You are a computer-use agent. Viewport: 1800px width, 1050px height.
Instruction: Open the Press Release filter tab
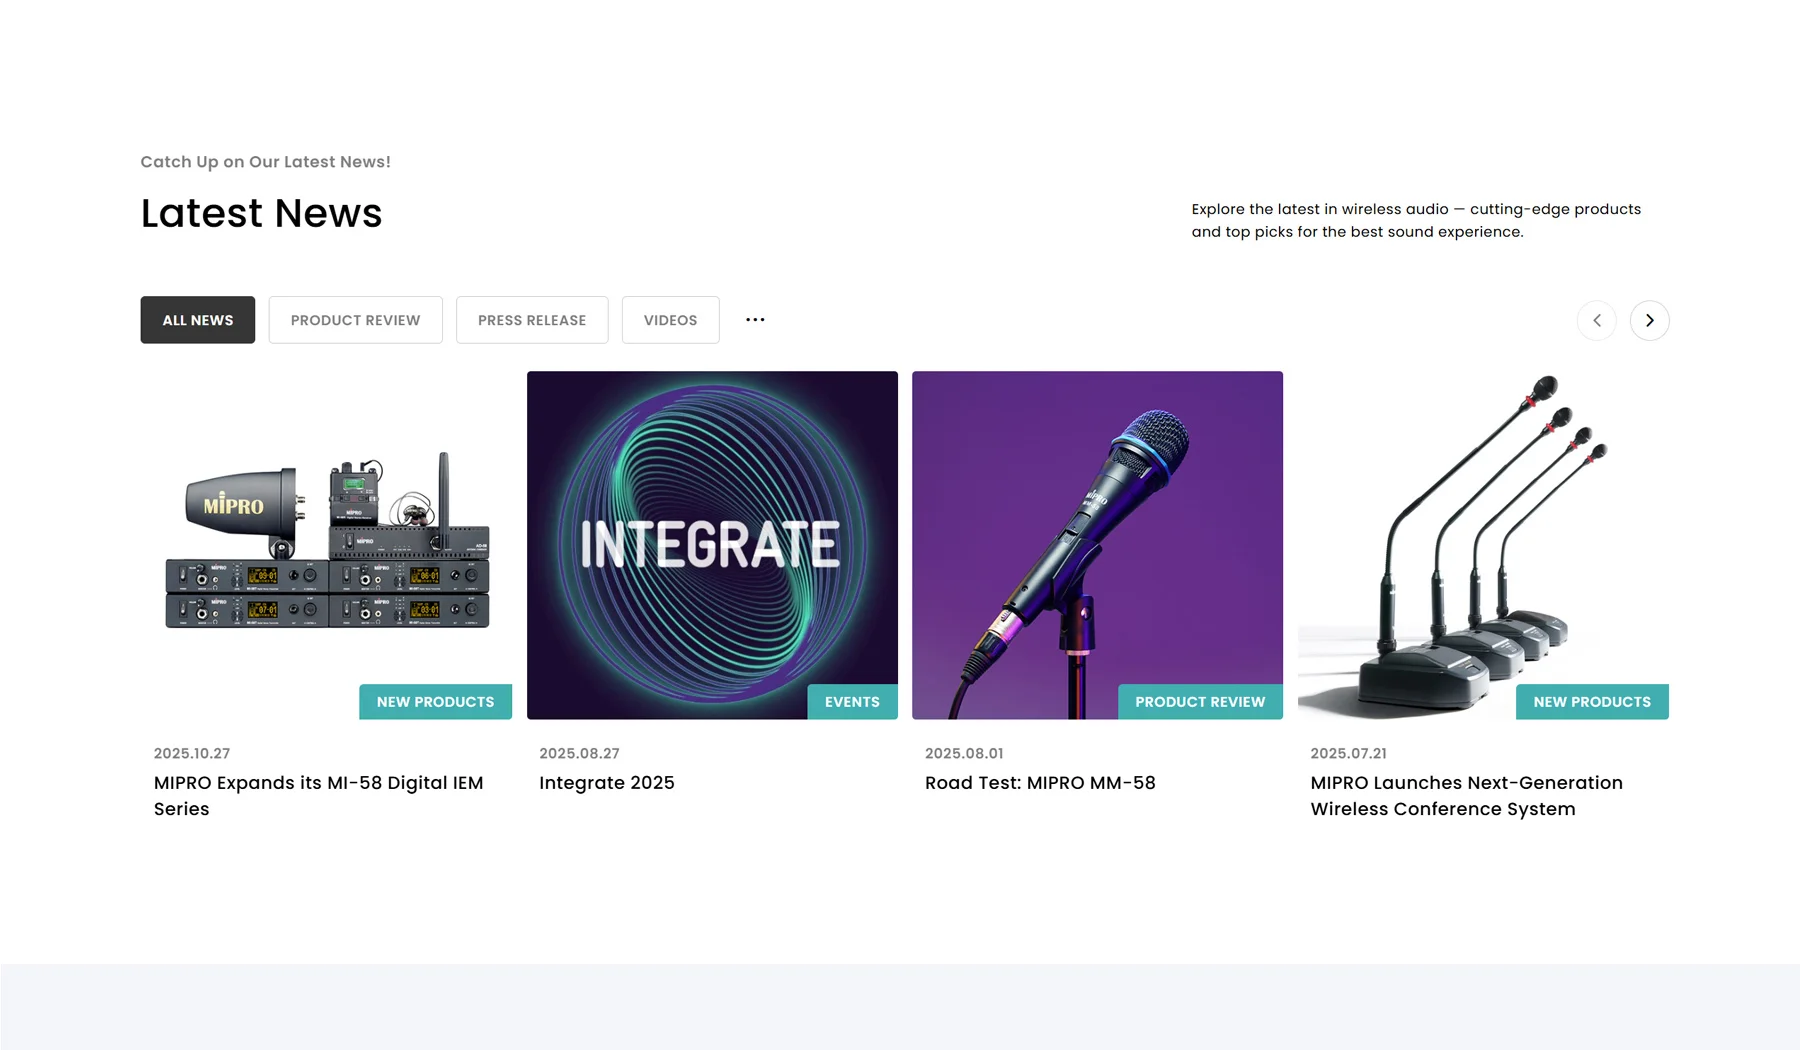pos(532,320)
